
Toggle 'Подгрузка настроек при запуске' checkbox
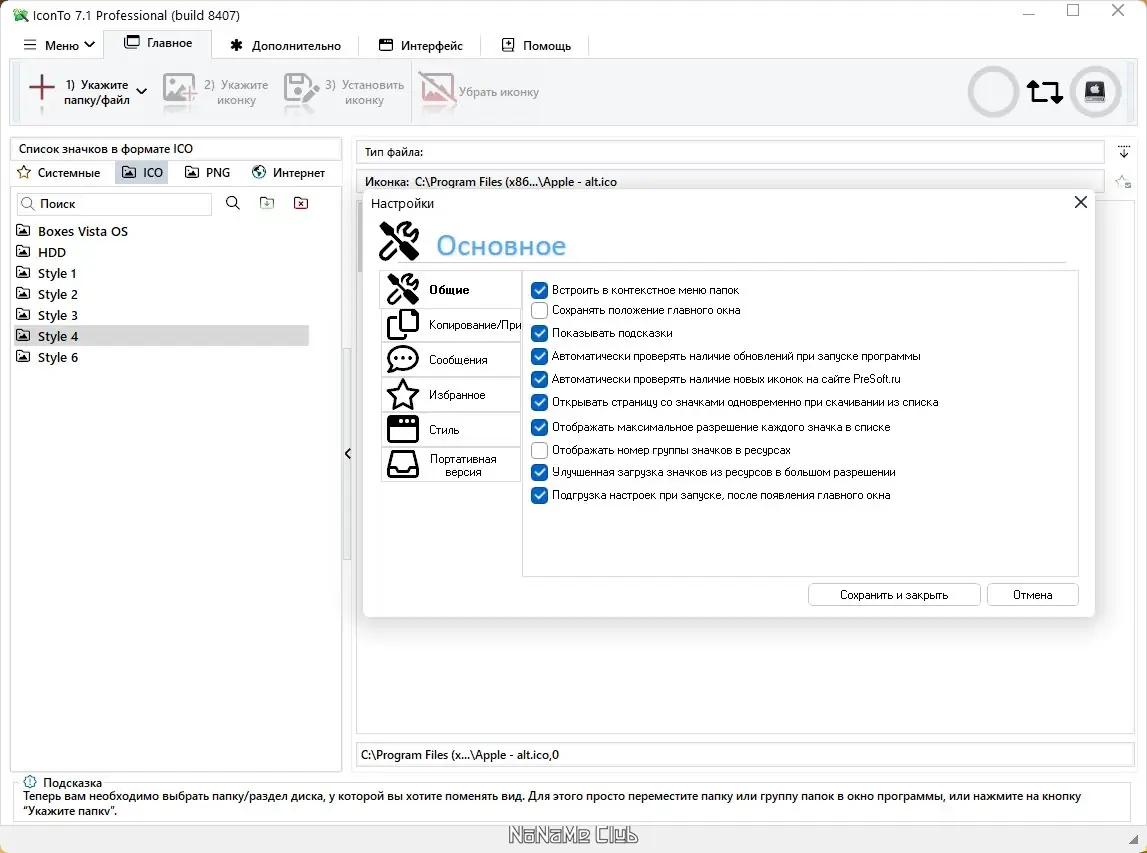click(x=539, y=495)
